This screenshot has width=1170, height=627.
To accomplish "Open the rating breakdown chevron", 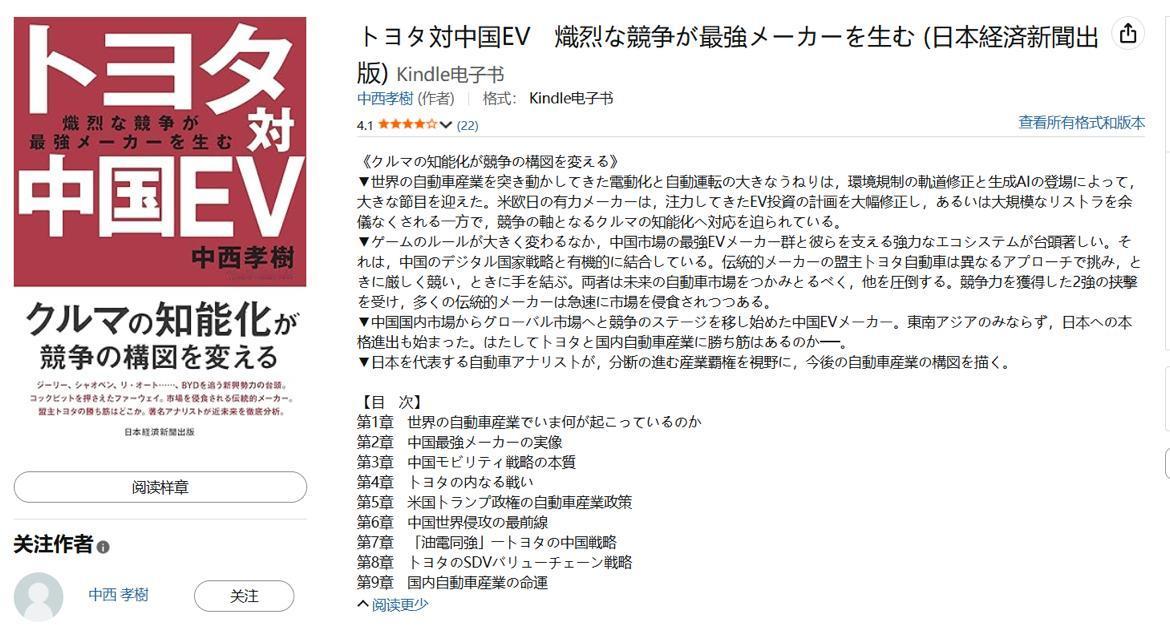I will click(x=446, y=125).
